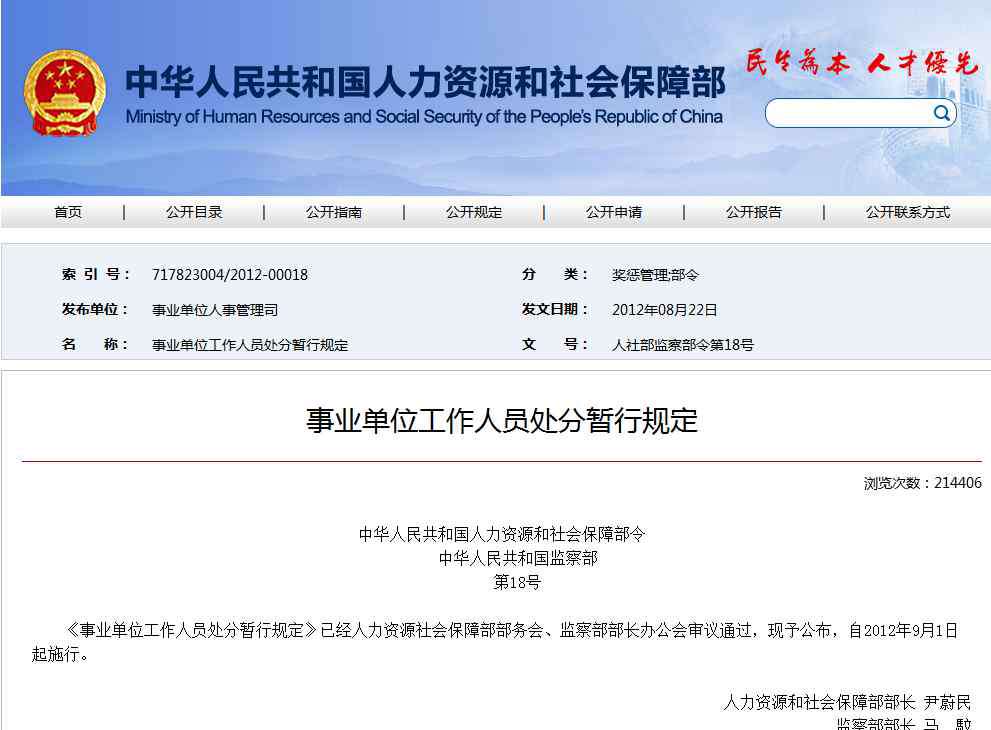Viewport: 991px width, 730px height.
Task: Click the 名称 field label
Action: pyautogui.click(x=96, y=344)
